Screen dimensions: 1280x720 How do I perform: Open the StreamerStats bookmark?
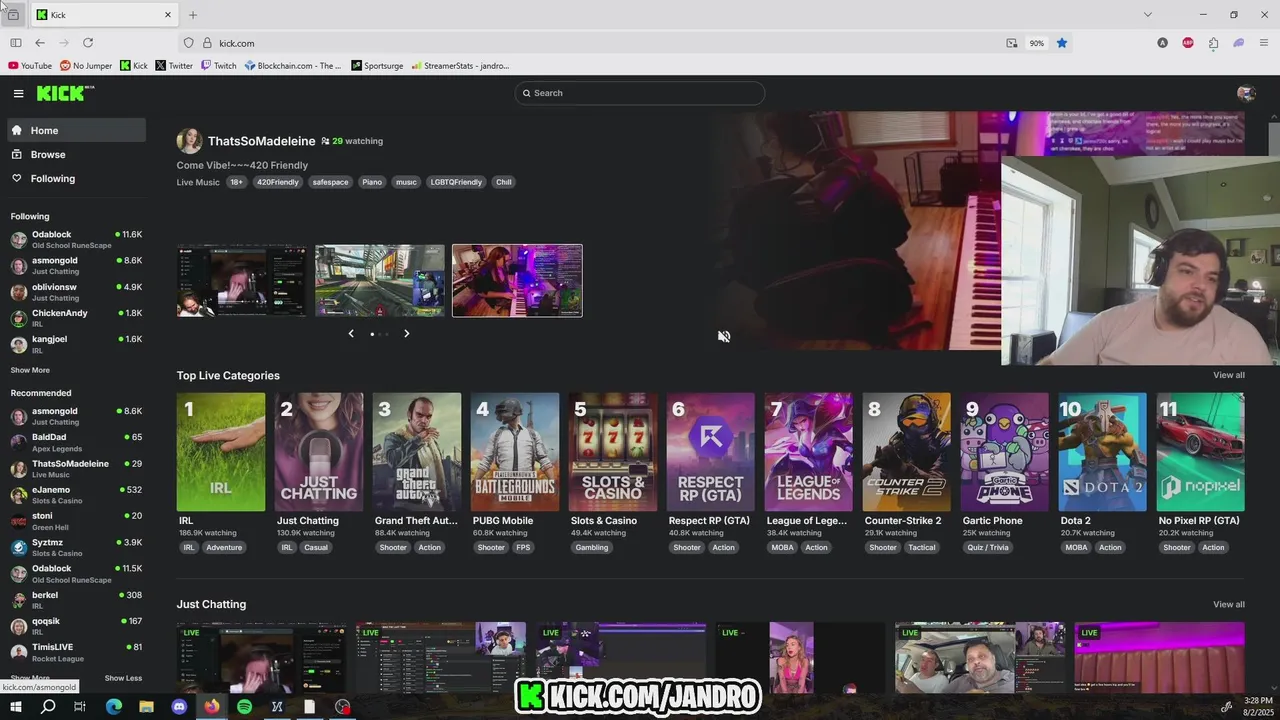(460, 66)
